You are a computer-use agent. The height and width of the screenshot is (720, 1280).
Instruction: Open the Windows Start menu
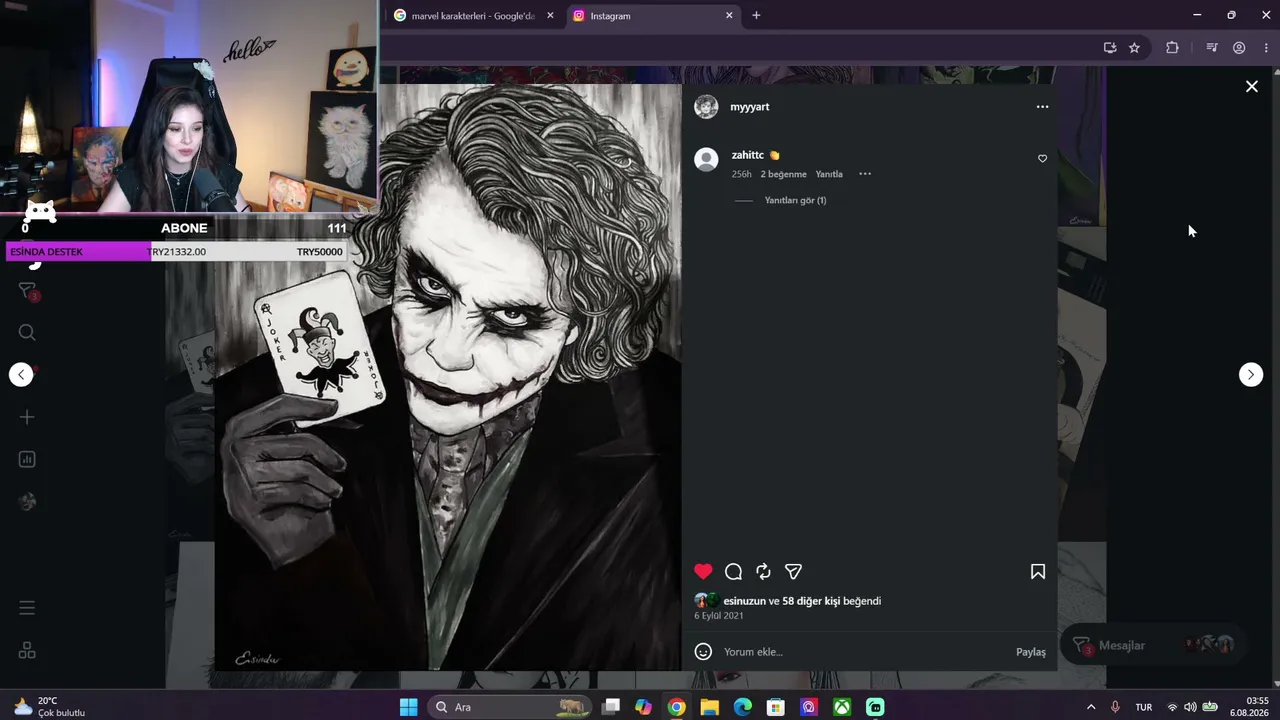[x=409, y=707]
